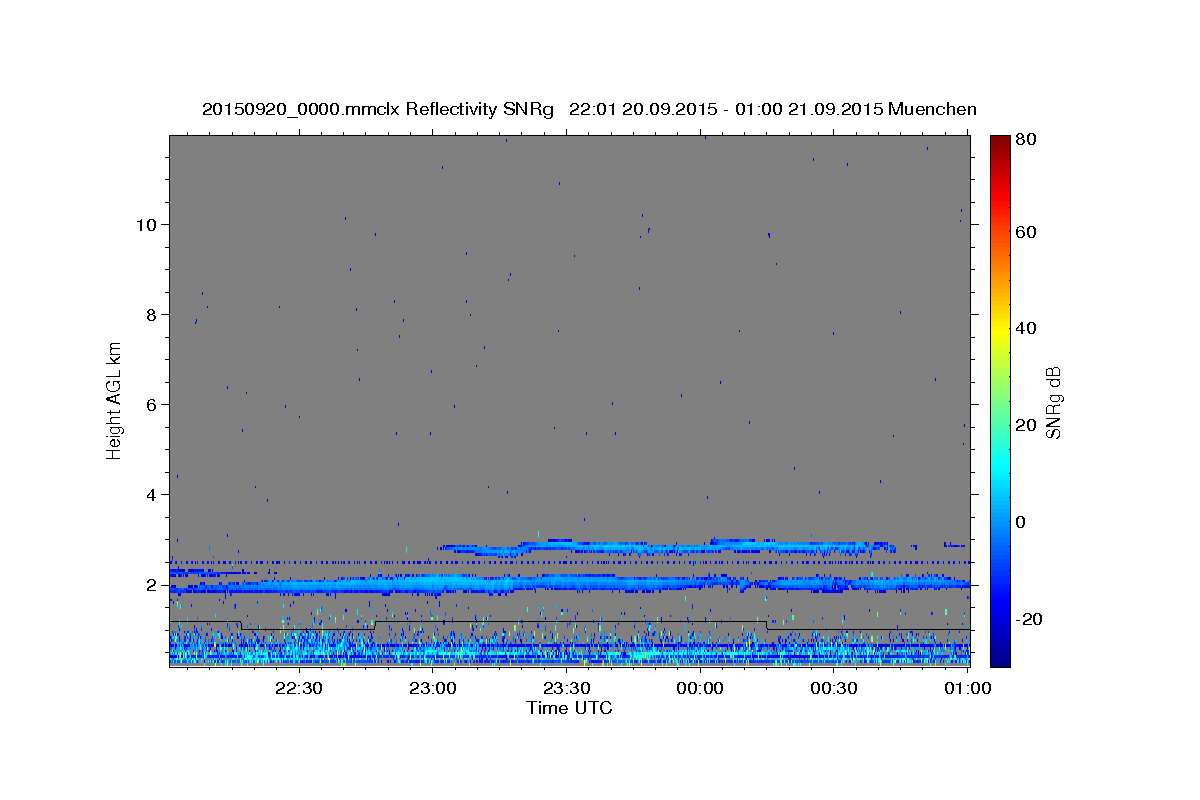Click the 23:30 time tick label
The height and width of the screenshot is (800, 1200).
(566, 688)
